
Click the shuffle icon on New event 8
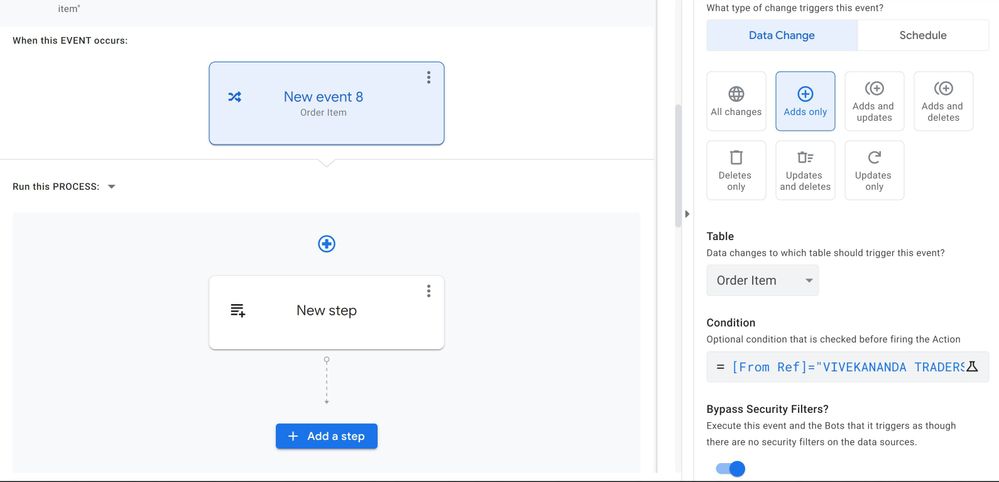coord(234,97)
